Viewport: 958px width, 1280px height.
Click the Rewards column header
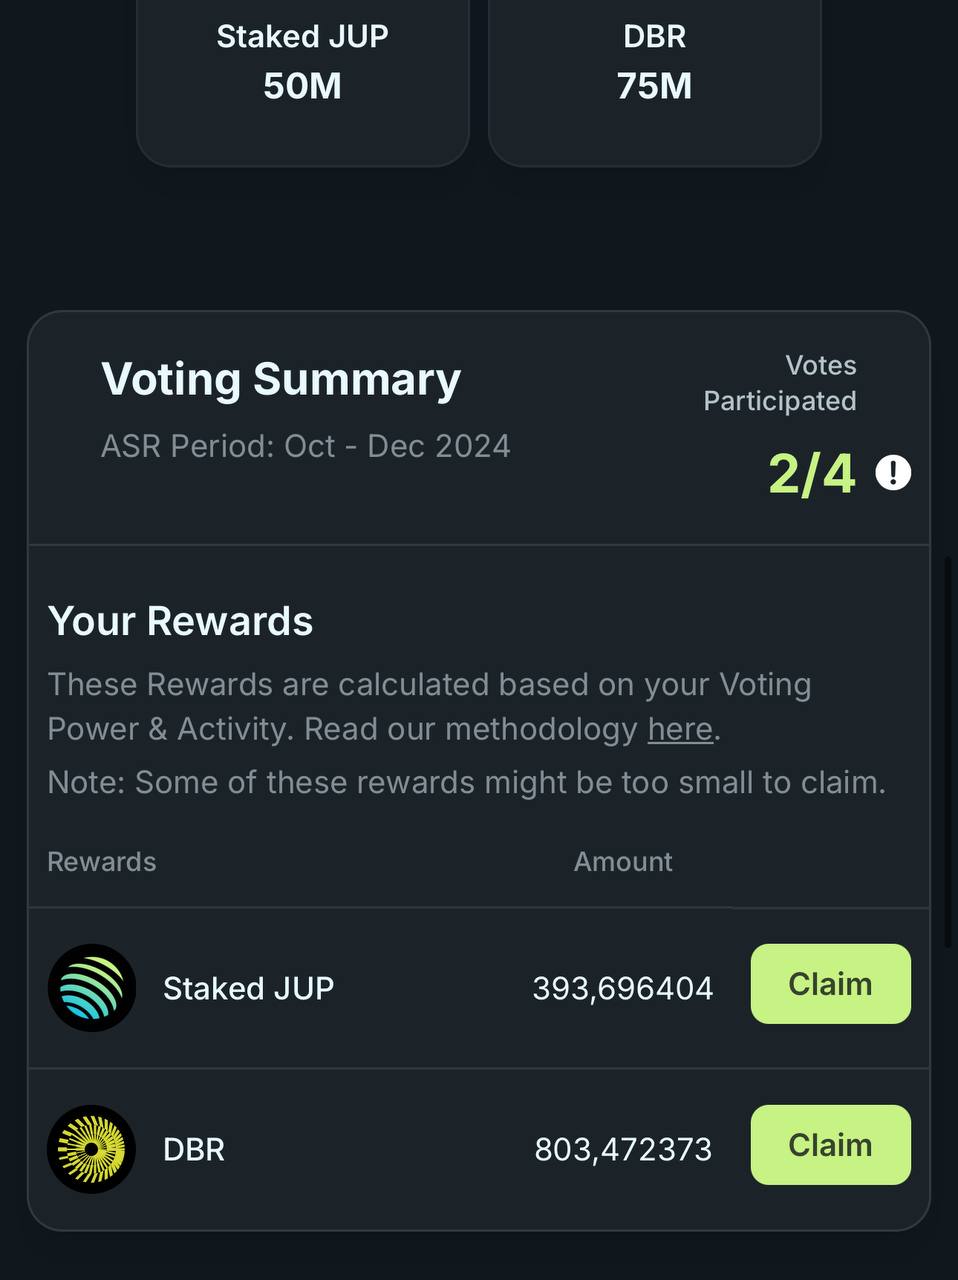pos(102,862)
